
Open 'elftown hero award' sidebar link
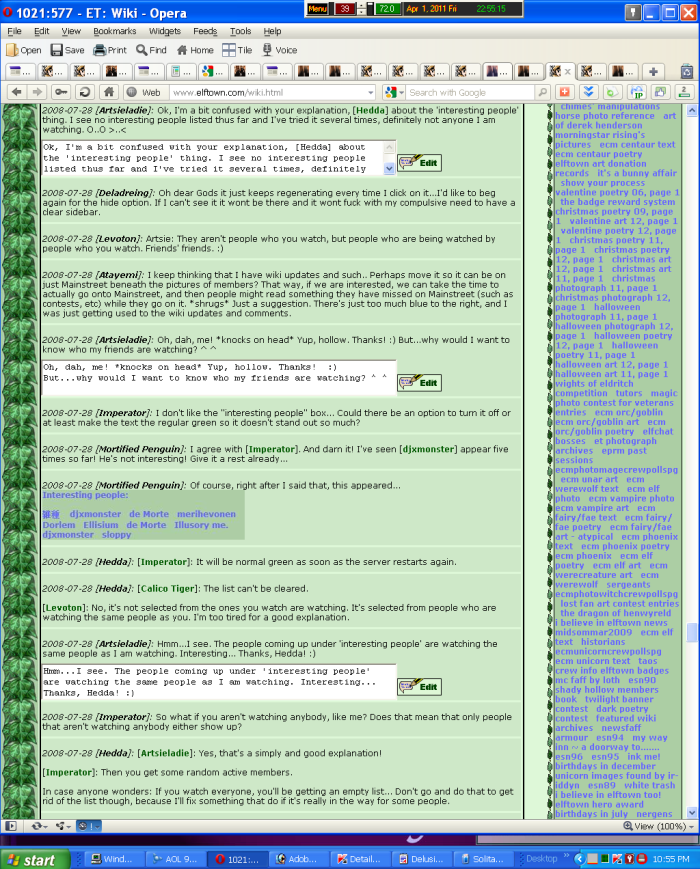(x=600, y=804)
